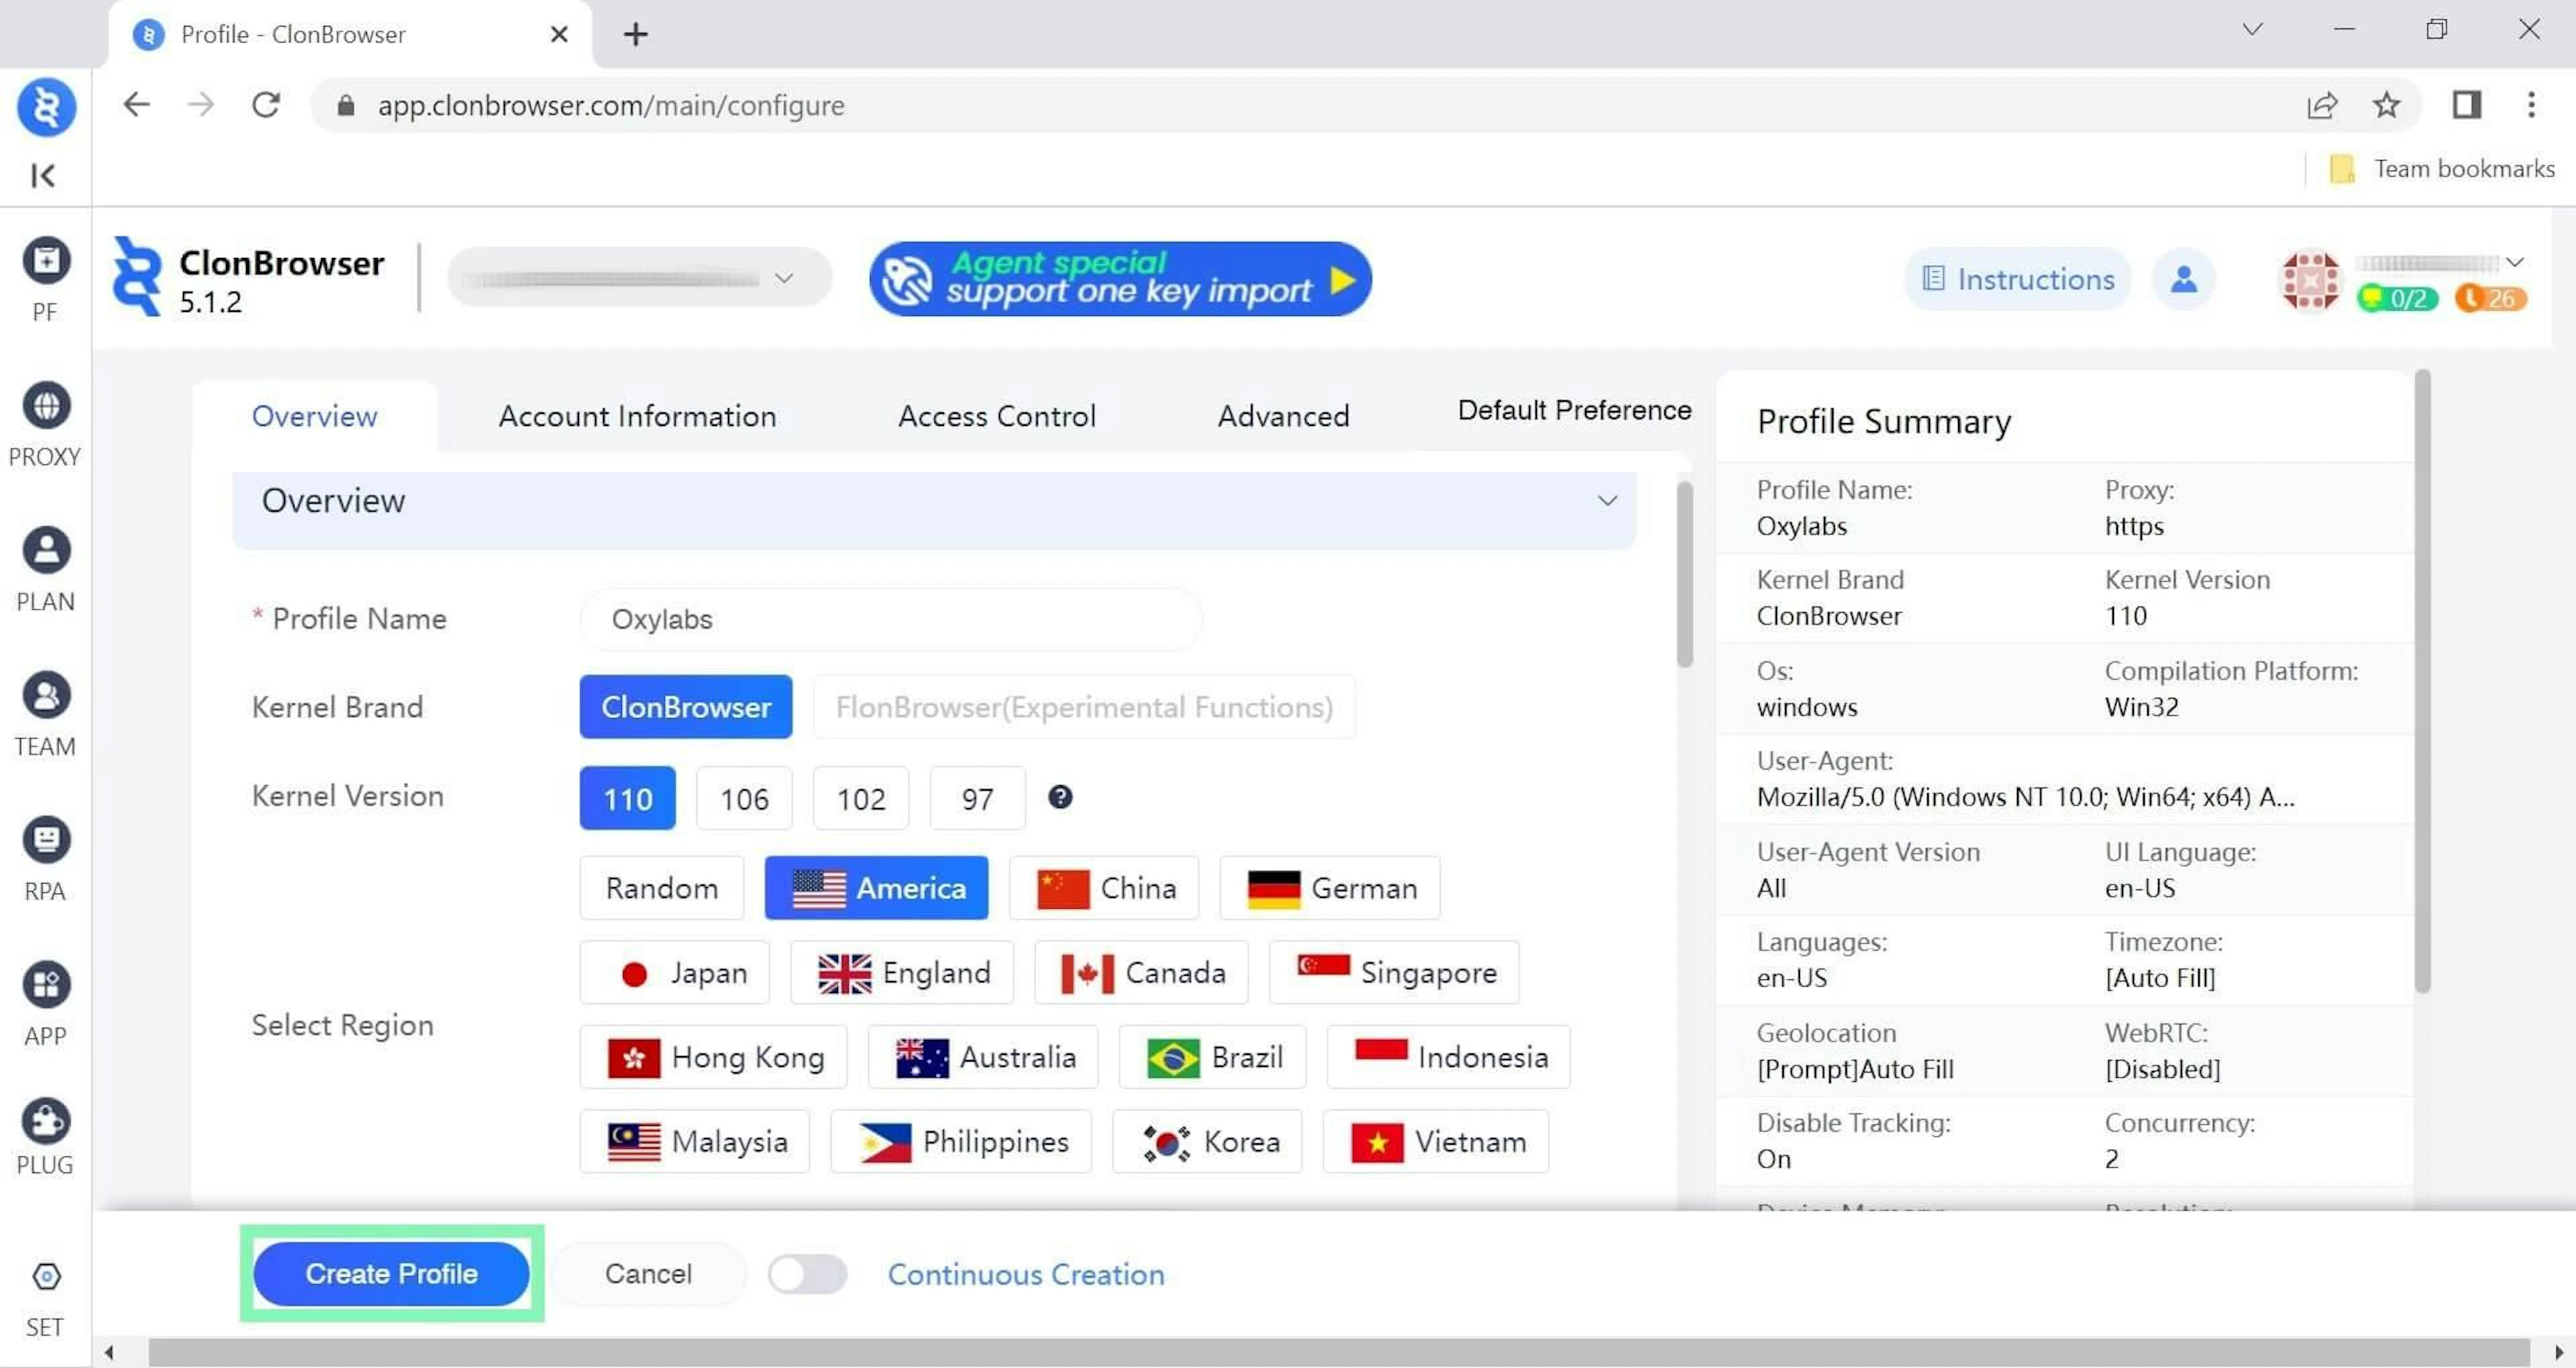Click the horizontal scrollbar at page bottom
Viewport: 2576px width, 1368px height.
(x=1339, y=1353)
